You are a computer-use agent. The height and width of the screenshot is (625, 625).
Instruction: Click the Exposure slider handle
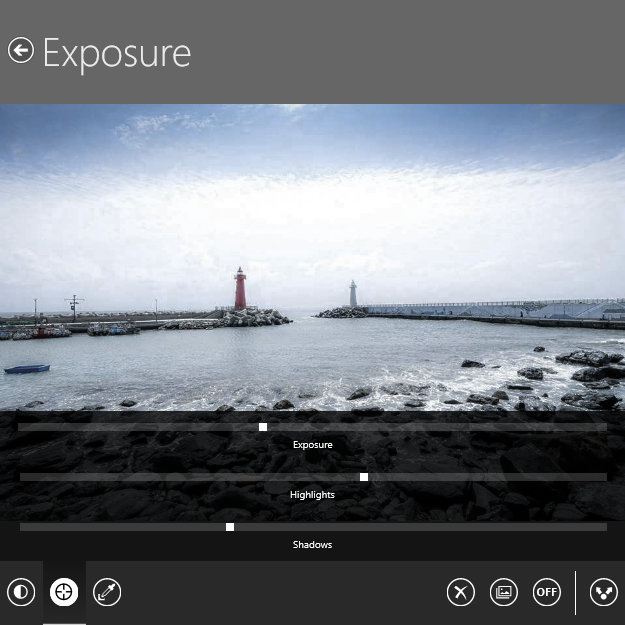coord(263,427)
